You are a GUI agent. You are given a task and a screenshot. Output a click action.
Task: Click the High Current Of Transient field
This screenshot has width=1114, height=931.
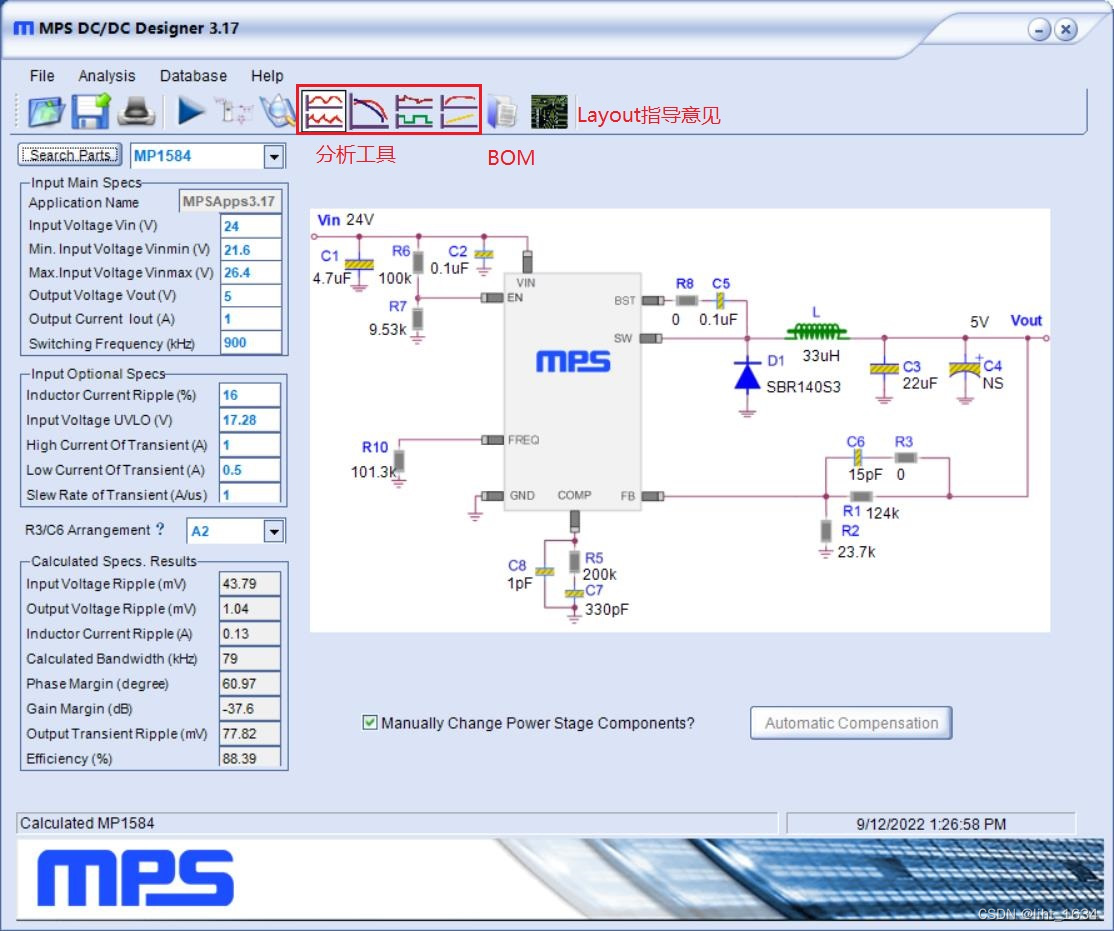point(250,445)
